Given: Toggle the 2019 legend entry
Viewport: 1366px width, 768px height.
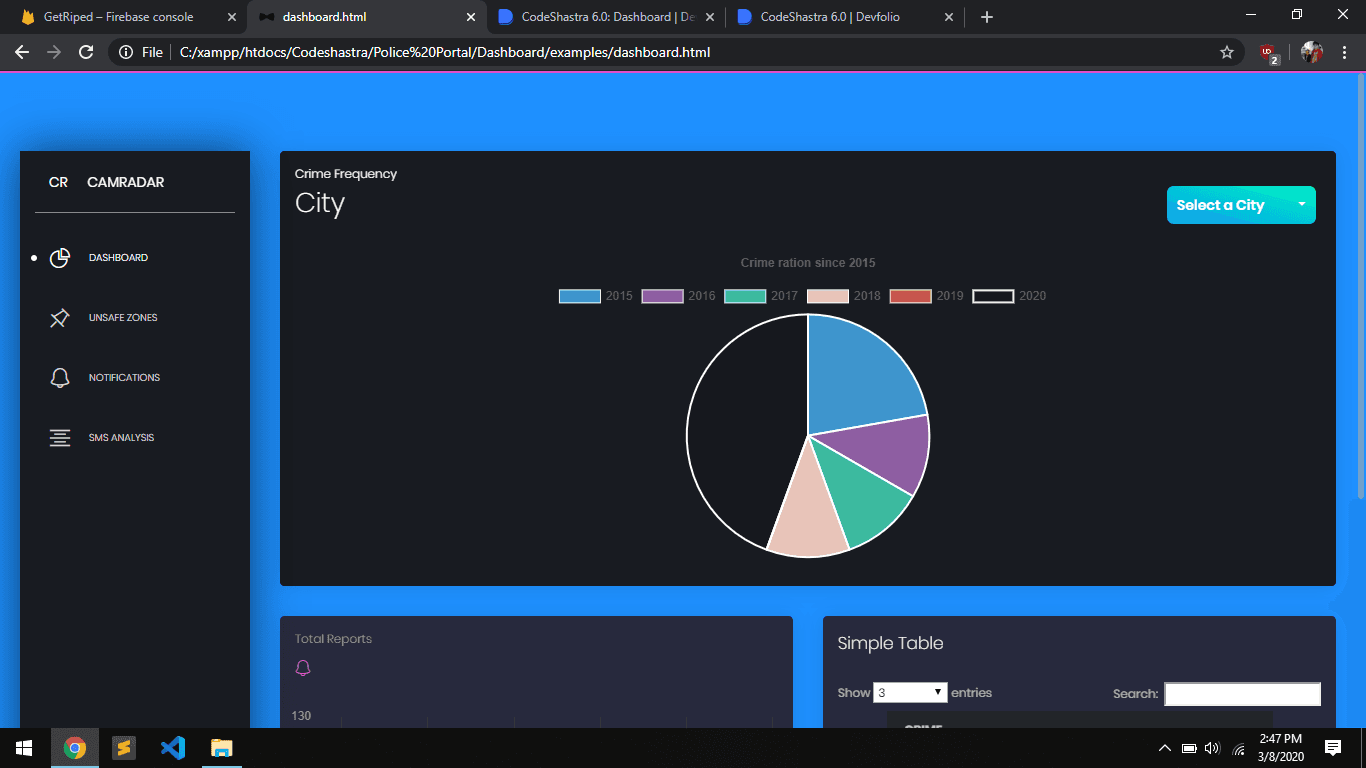Looking at the screenshot, I should (x=927, y=296).
